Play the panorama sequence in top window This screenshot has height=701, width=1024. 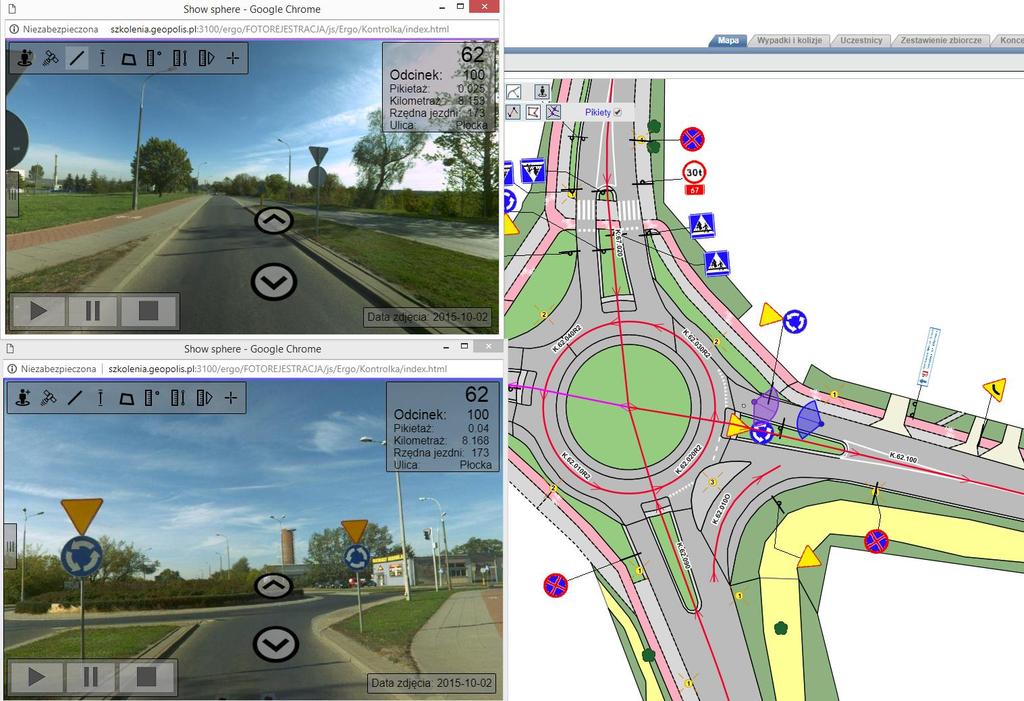(39, 311)
